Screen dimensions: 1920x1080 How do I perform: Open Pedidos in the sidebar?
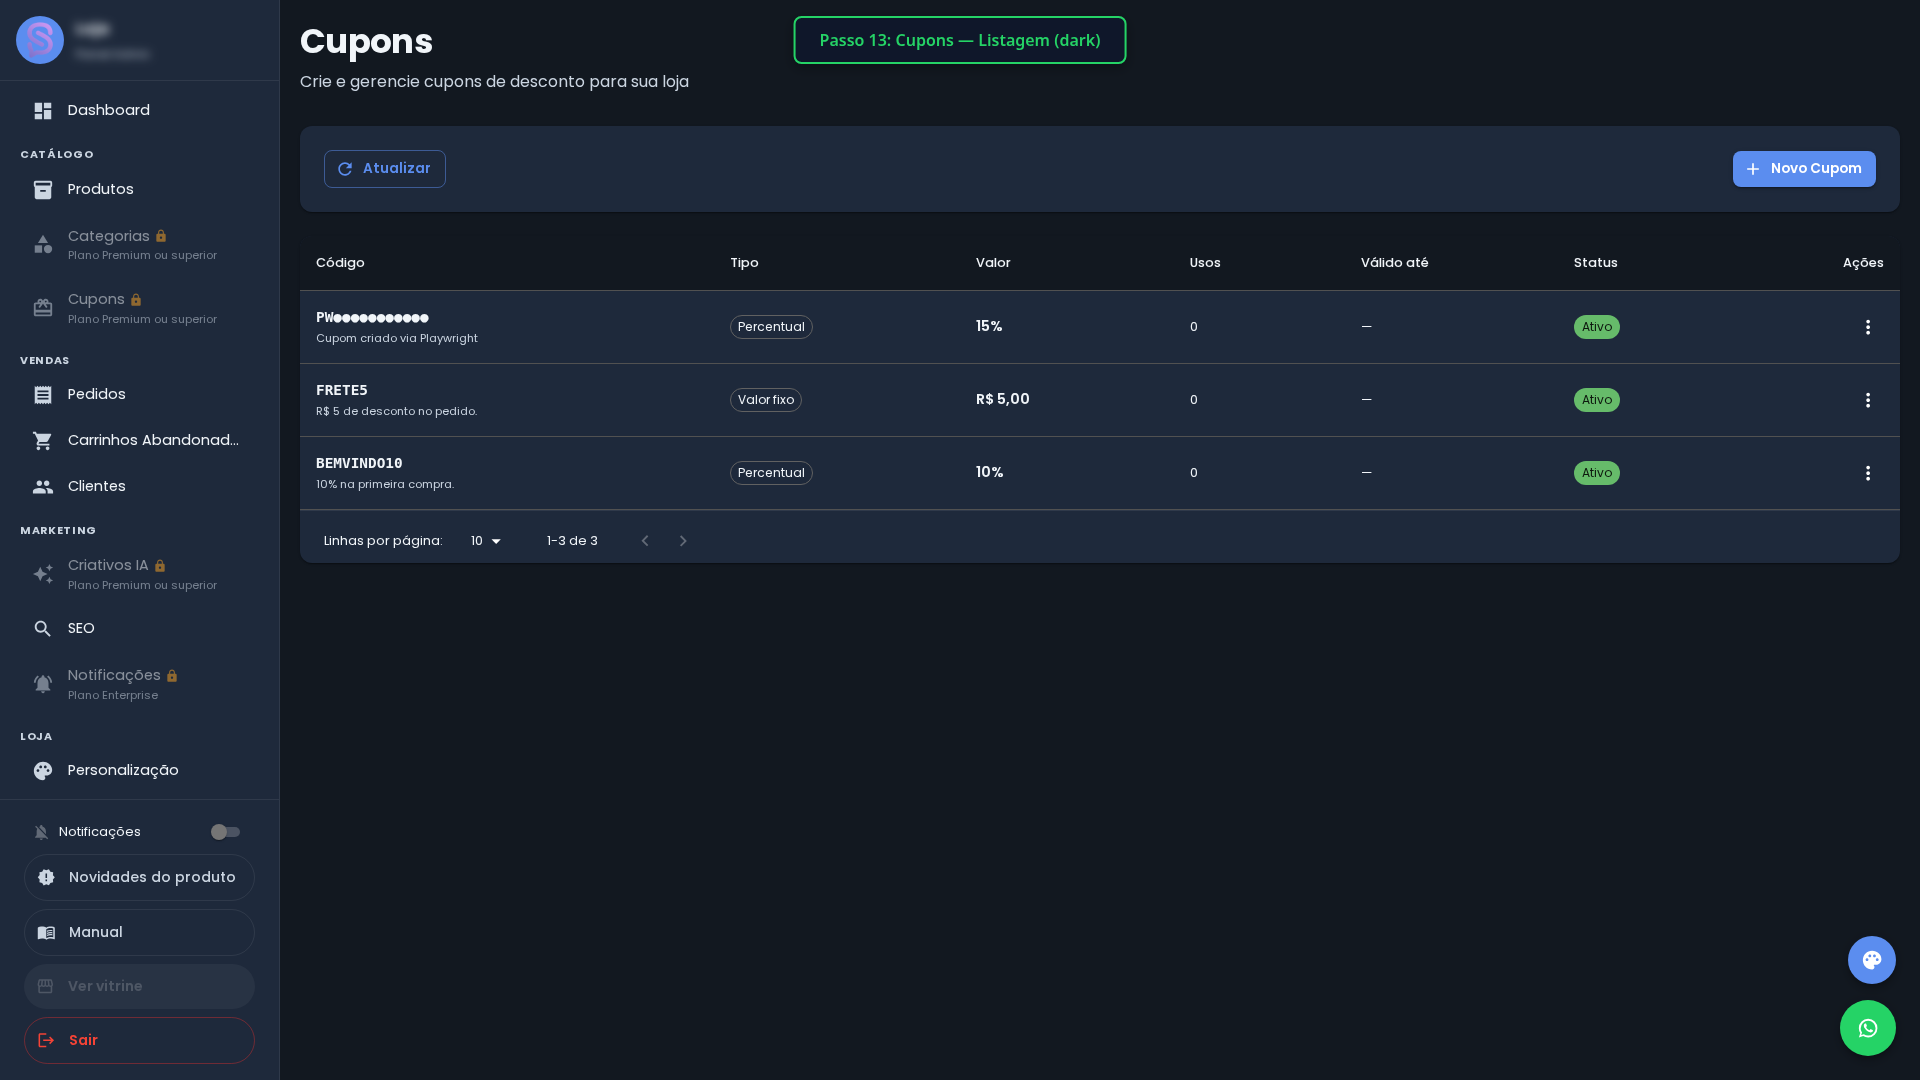[x=140, y=395]
